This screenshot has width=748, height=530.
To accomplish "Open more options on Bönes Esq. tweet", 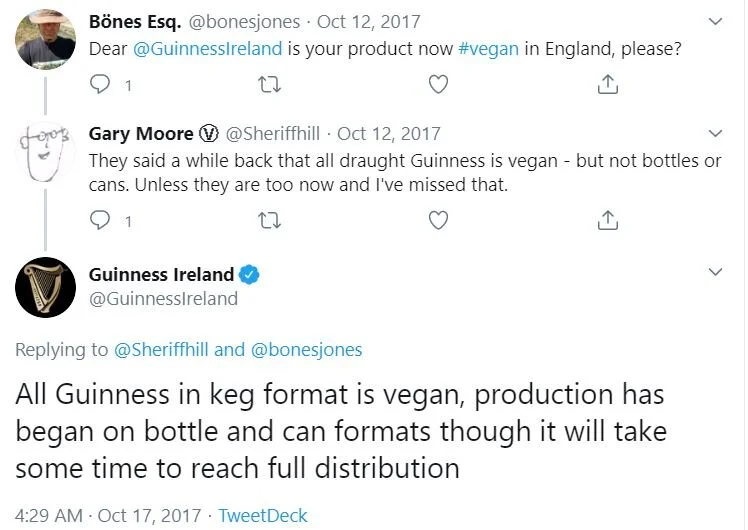I will coord(716,20).
